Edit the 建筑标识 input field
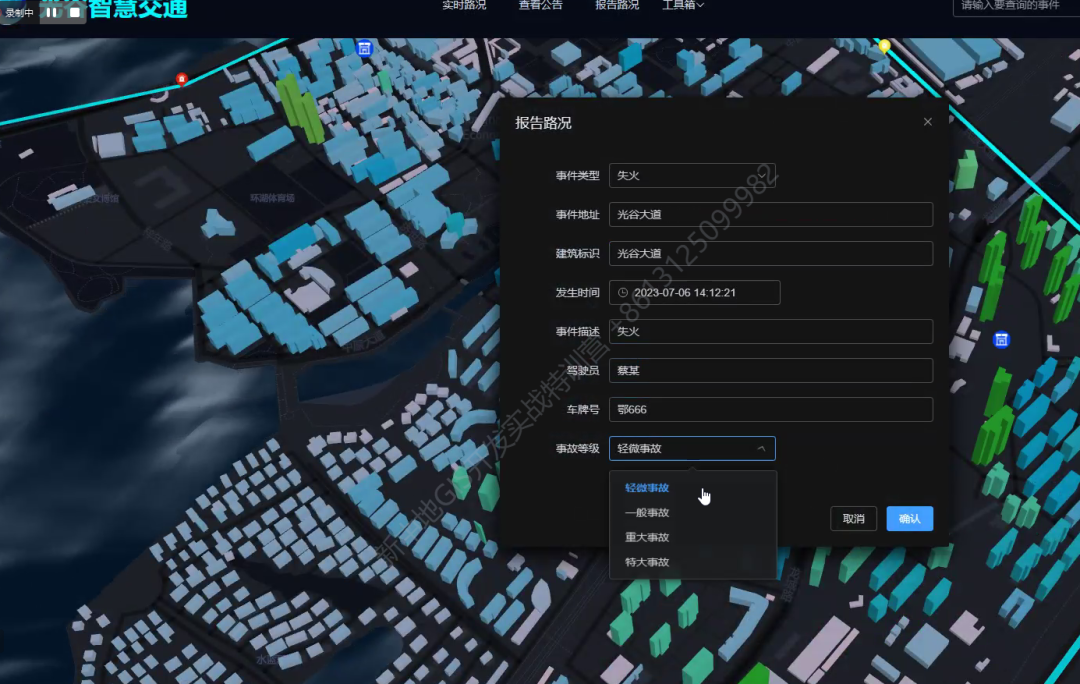Viewport: 1080px width, 684px height. pyautogui.click(x=771, y=253)
